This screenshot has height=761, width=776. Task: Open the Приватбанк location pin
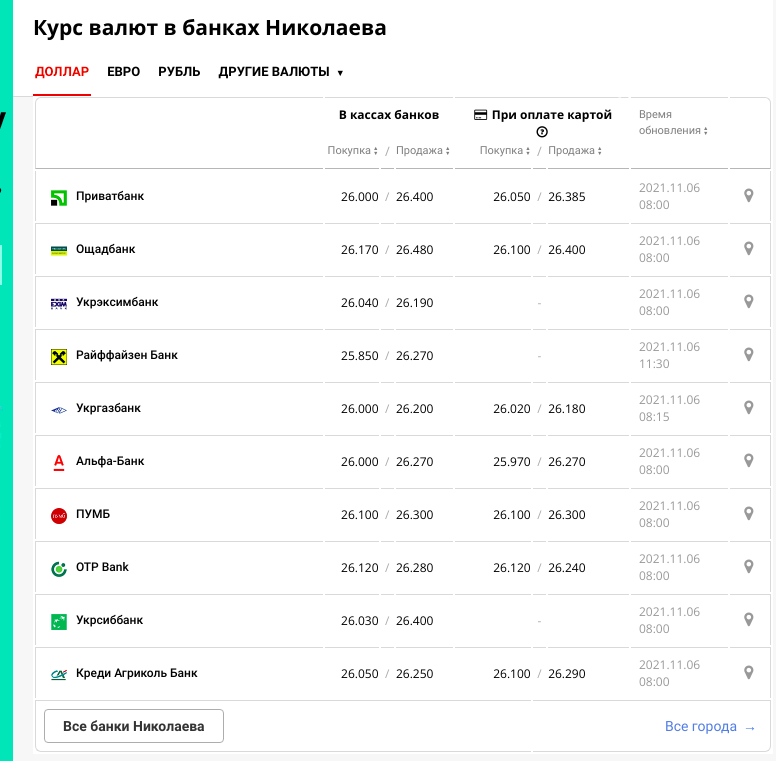click(x=749, y=196)
